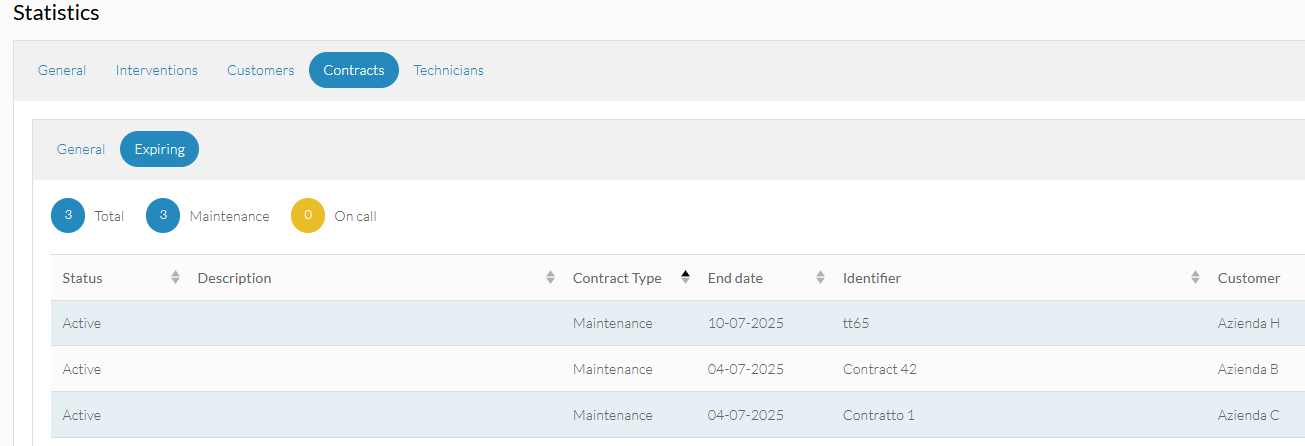Open the Technicians tab
The image size is (1305, 446).
point(449,70)
